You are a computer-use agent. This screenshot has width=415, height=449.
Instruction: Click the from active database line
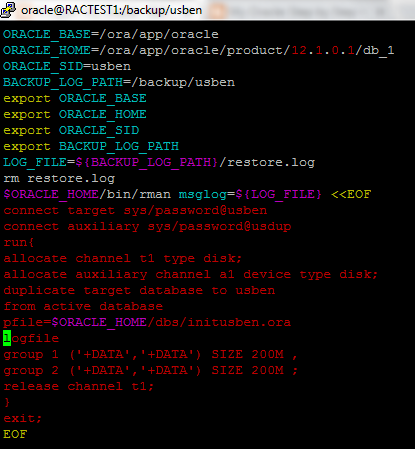83,306
